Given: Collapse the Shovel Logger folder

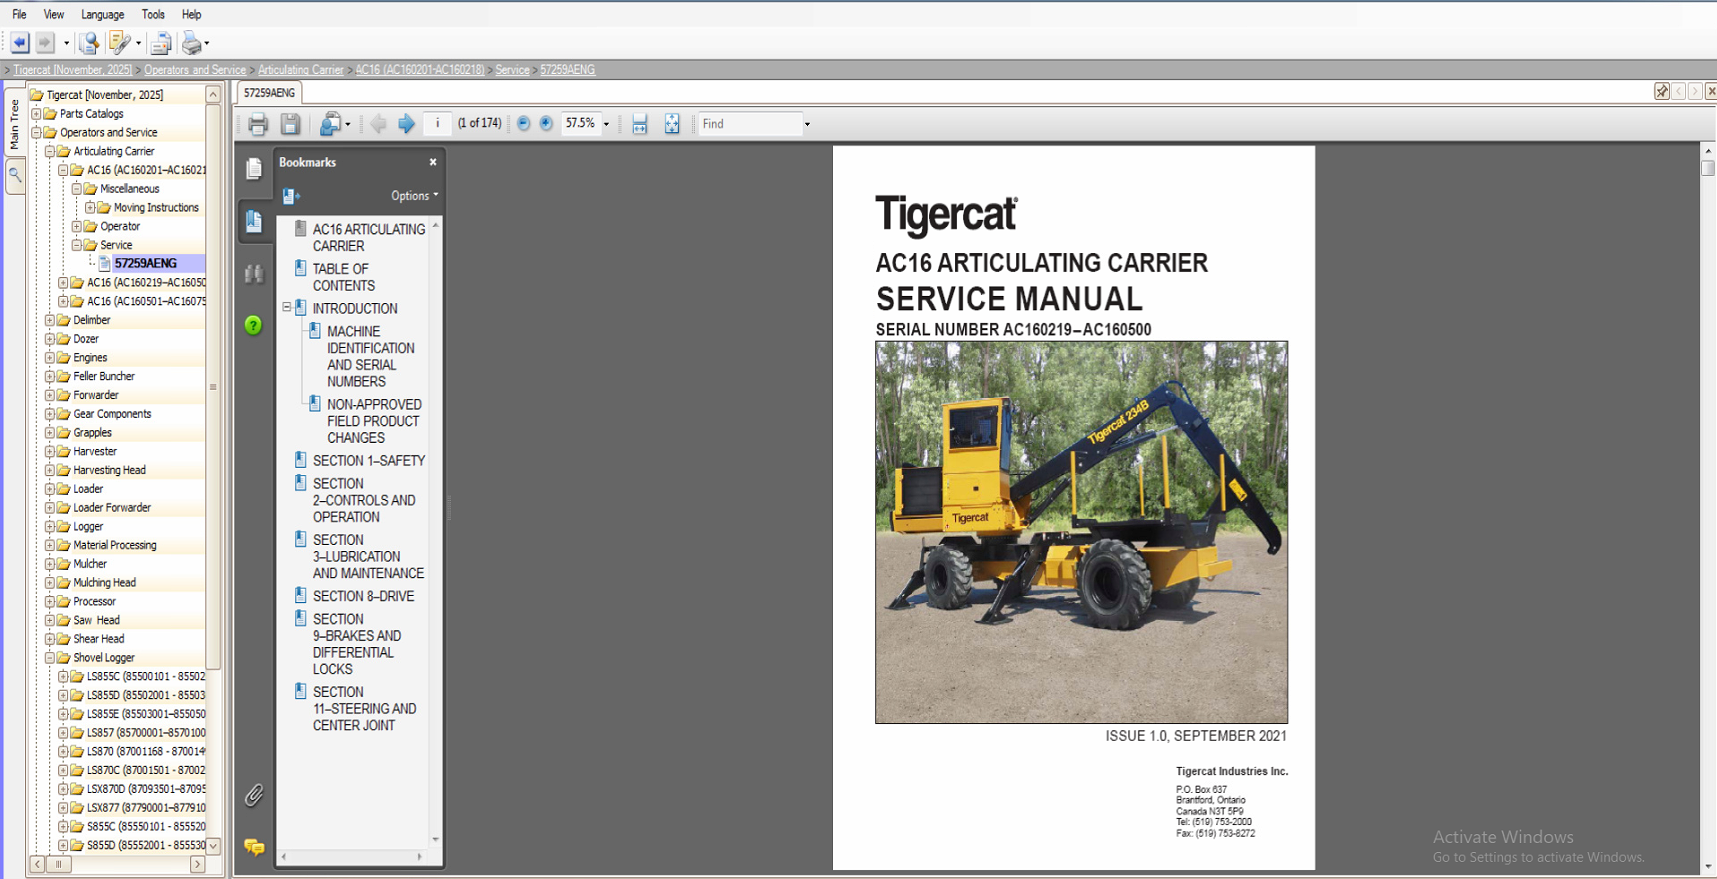Looking at the screenshot, I should (x=49, y=658).
